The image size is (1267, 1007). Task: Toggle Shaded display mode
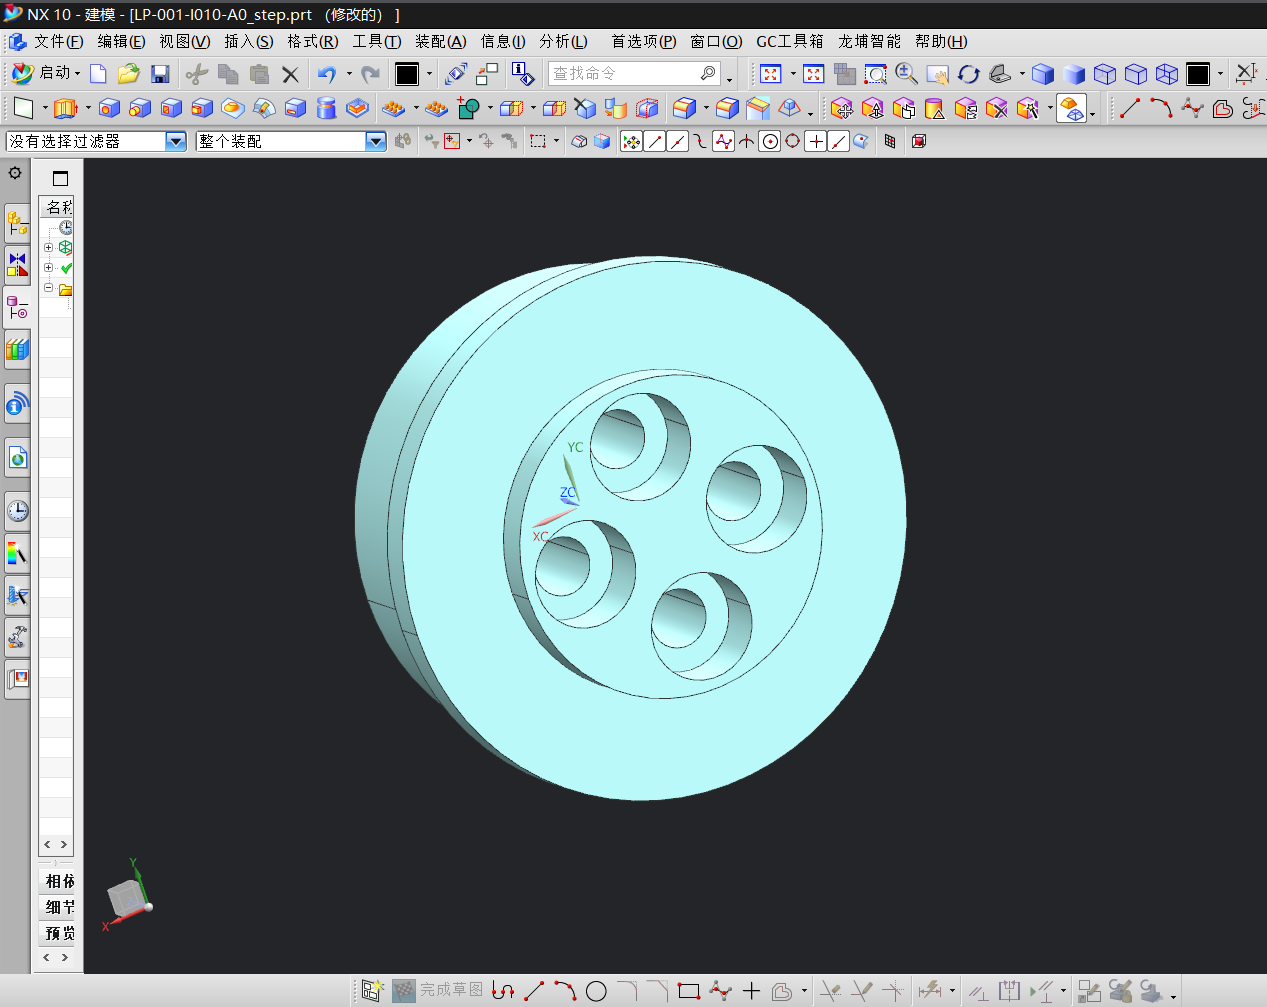[x=1074, y=74]
